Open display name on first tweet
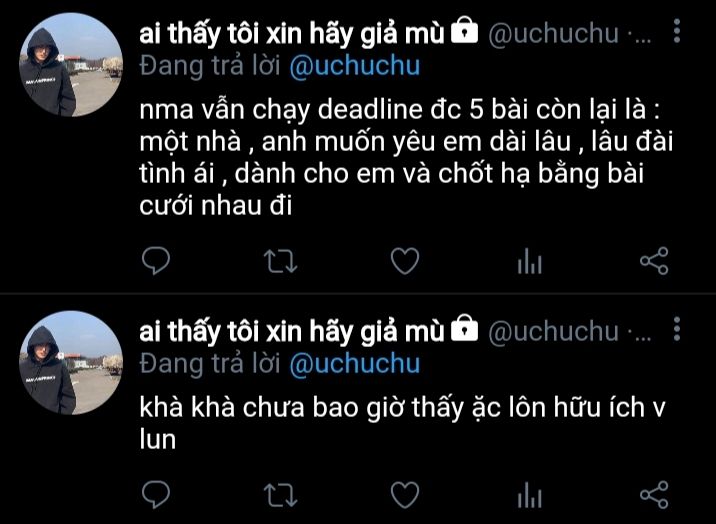The height and width of the screenshot is (524, 716). [x=292, y=33]
